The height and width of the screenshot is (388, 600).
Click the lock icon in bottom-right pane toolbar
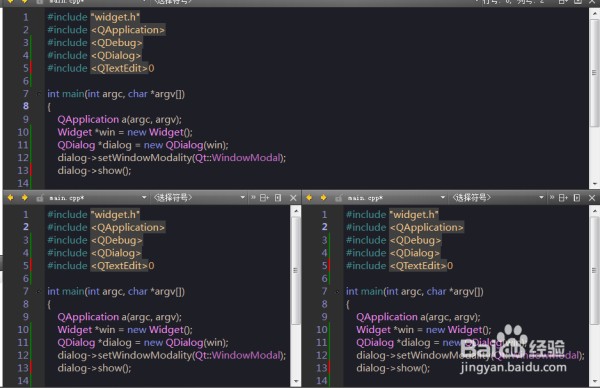coord(338,198)
